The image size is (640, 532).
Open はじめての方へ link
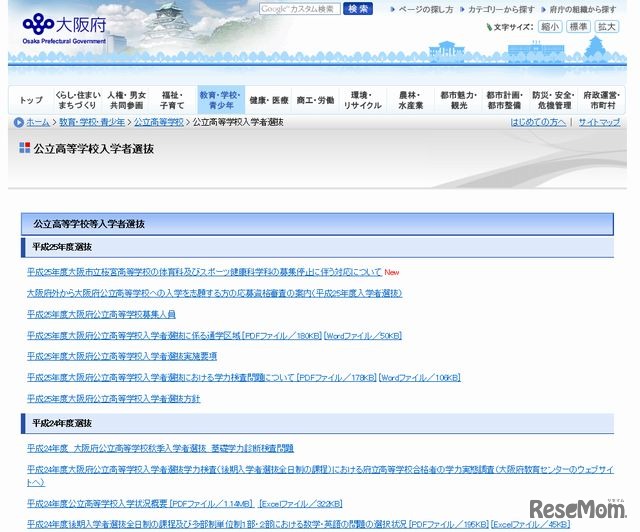point(538,122)
